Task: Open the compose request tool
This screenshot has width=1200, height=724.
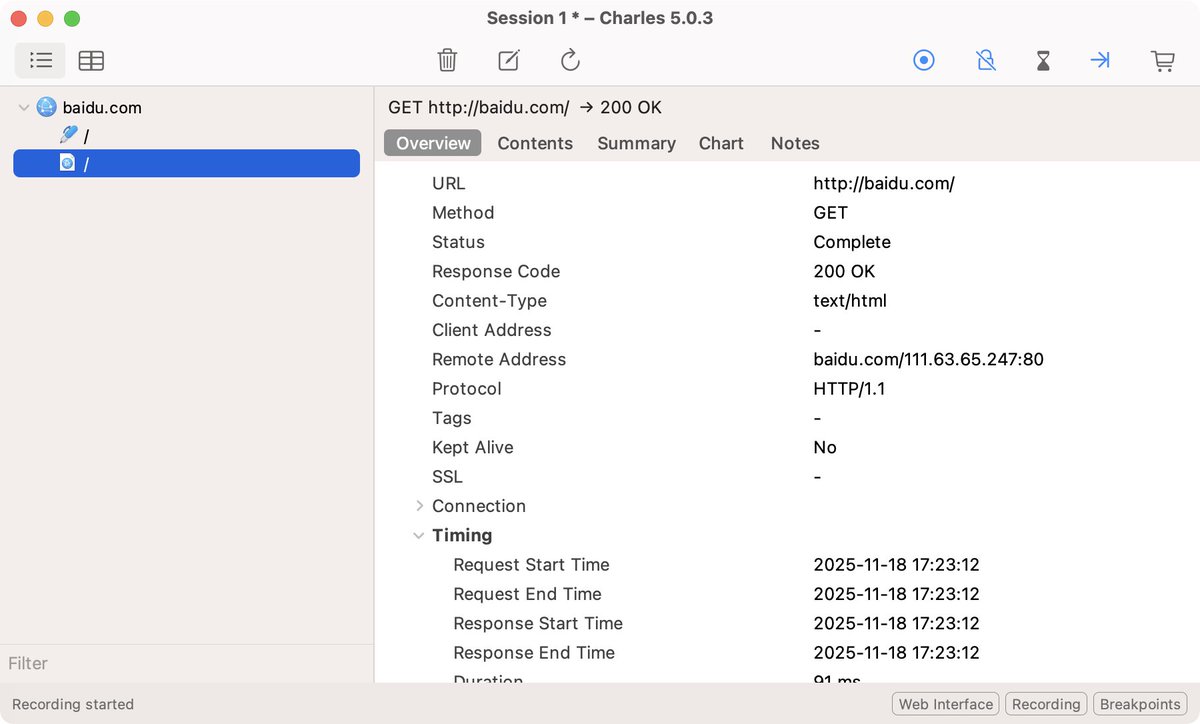Action: pos(509,61)
